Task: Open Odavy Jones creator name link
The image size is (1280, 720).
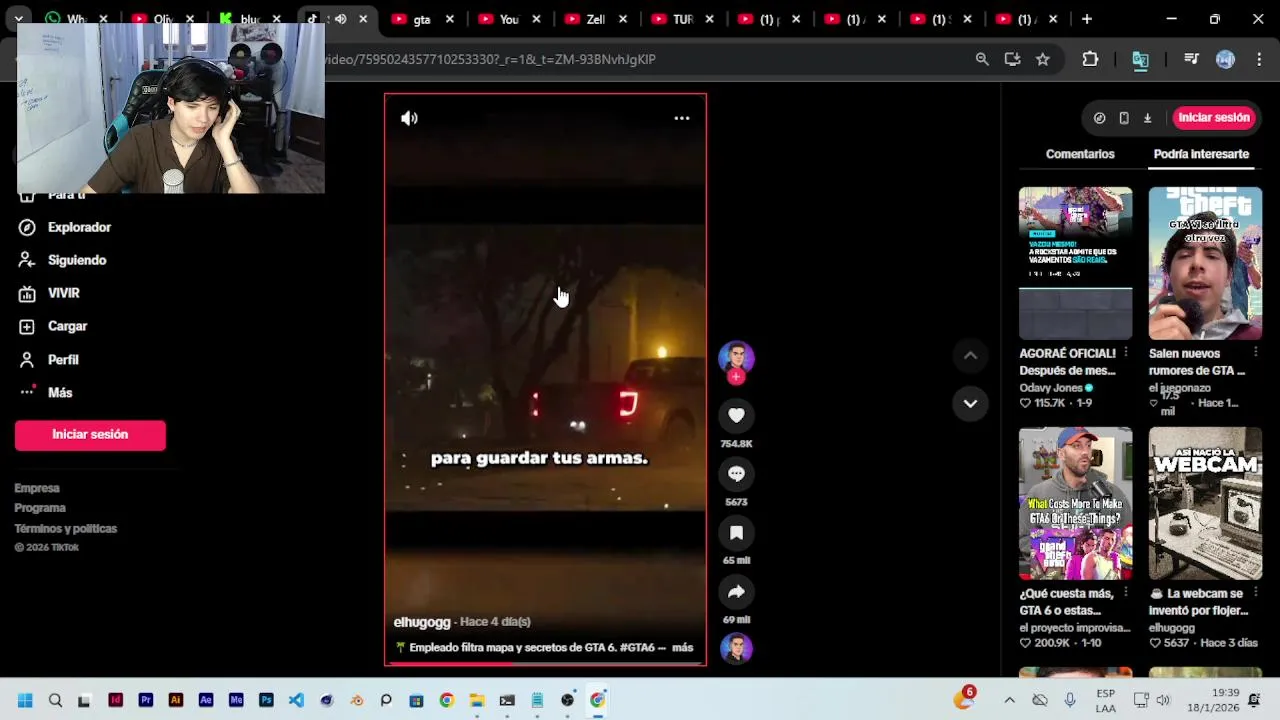Action: (x=1051, y=388)
